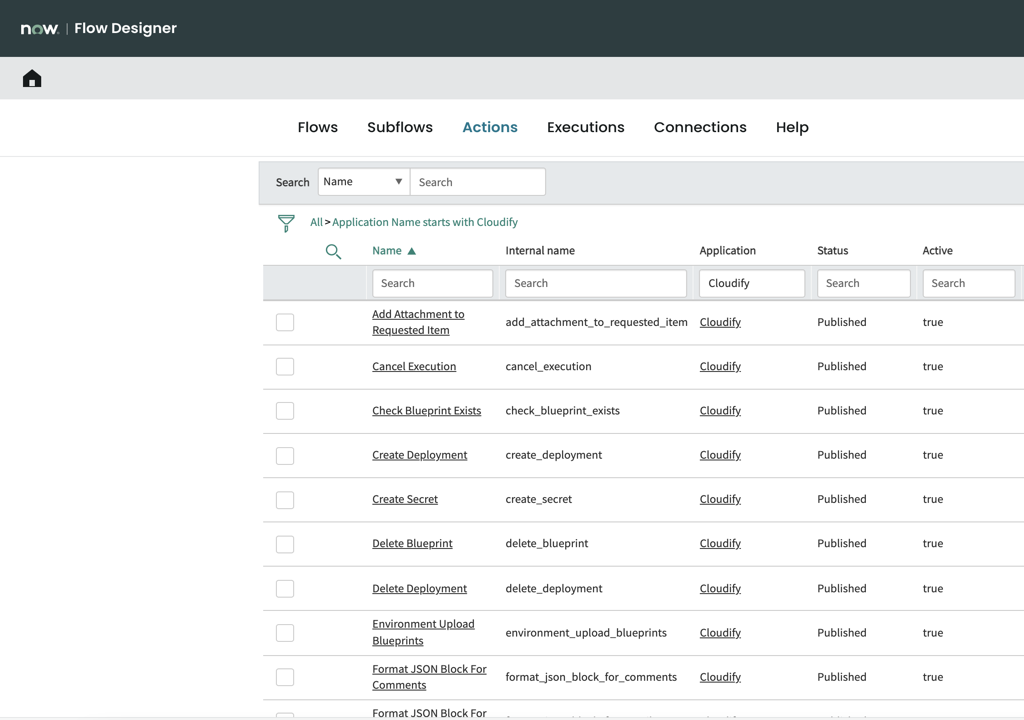Click true value in Delete Blueprint row

coord(933,544)
